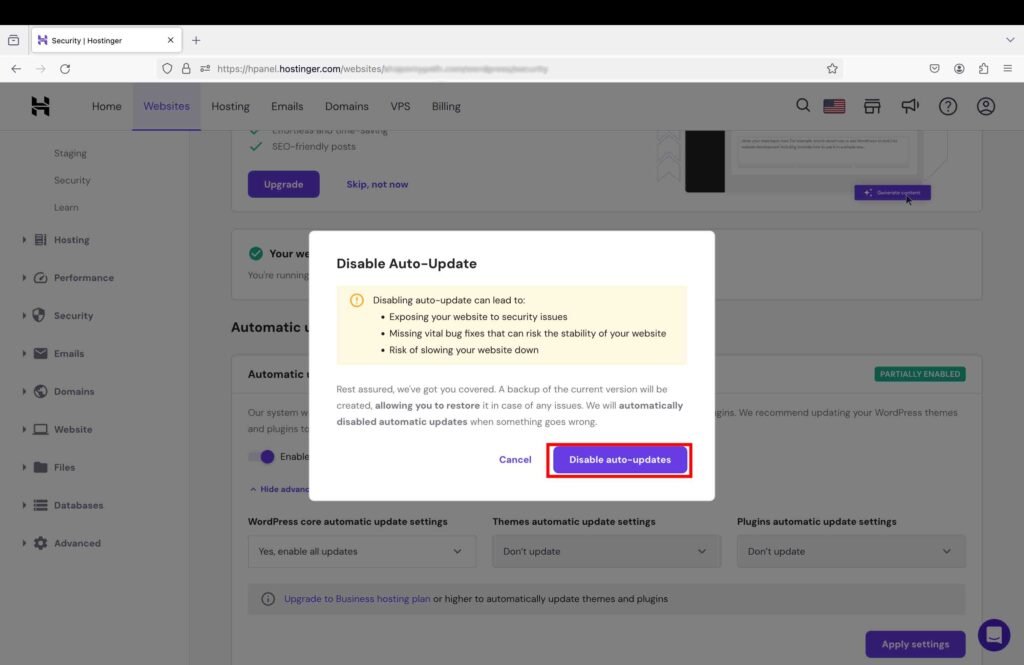Screen dimensions: 1024x665
Task: Open the Emails top nav tab
Action: click(287, 106)
